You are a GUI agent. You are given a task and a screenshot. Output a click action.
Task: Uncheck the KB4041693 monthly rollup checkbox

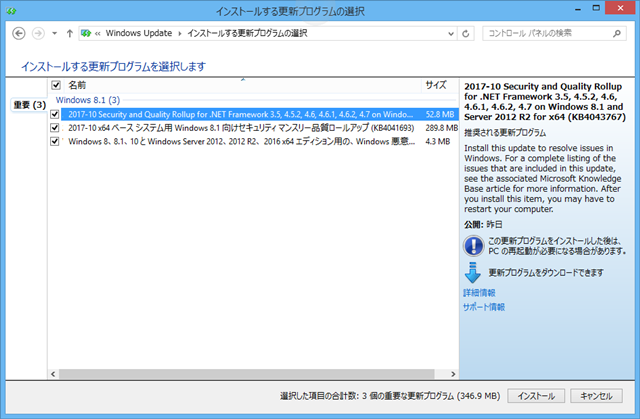[x=55, y=128]
